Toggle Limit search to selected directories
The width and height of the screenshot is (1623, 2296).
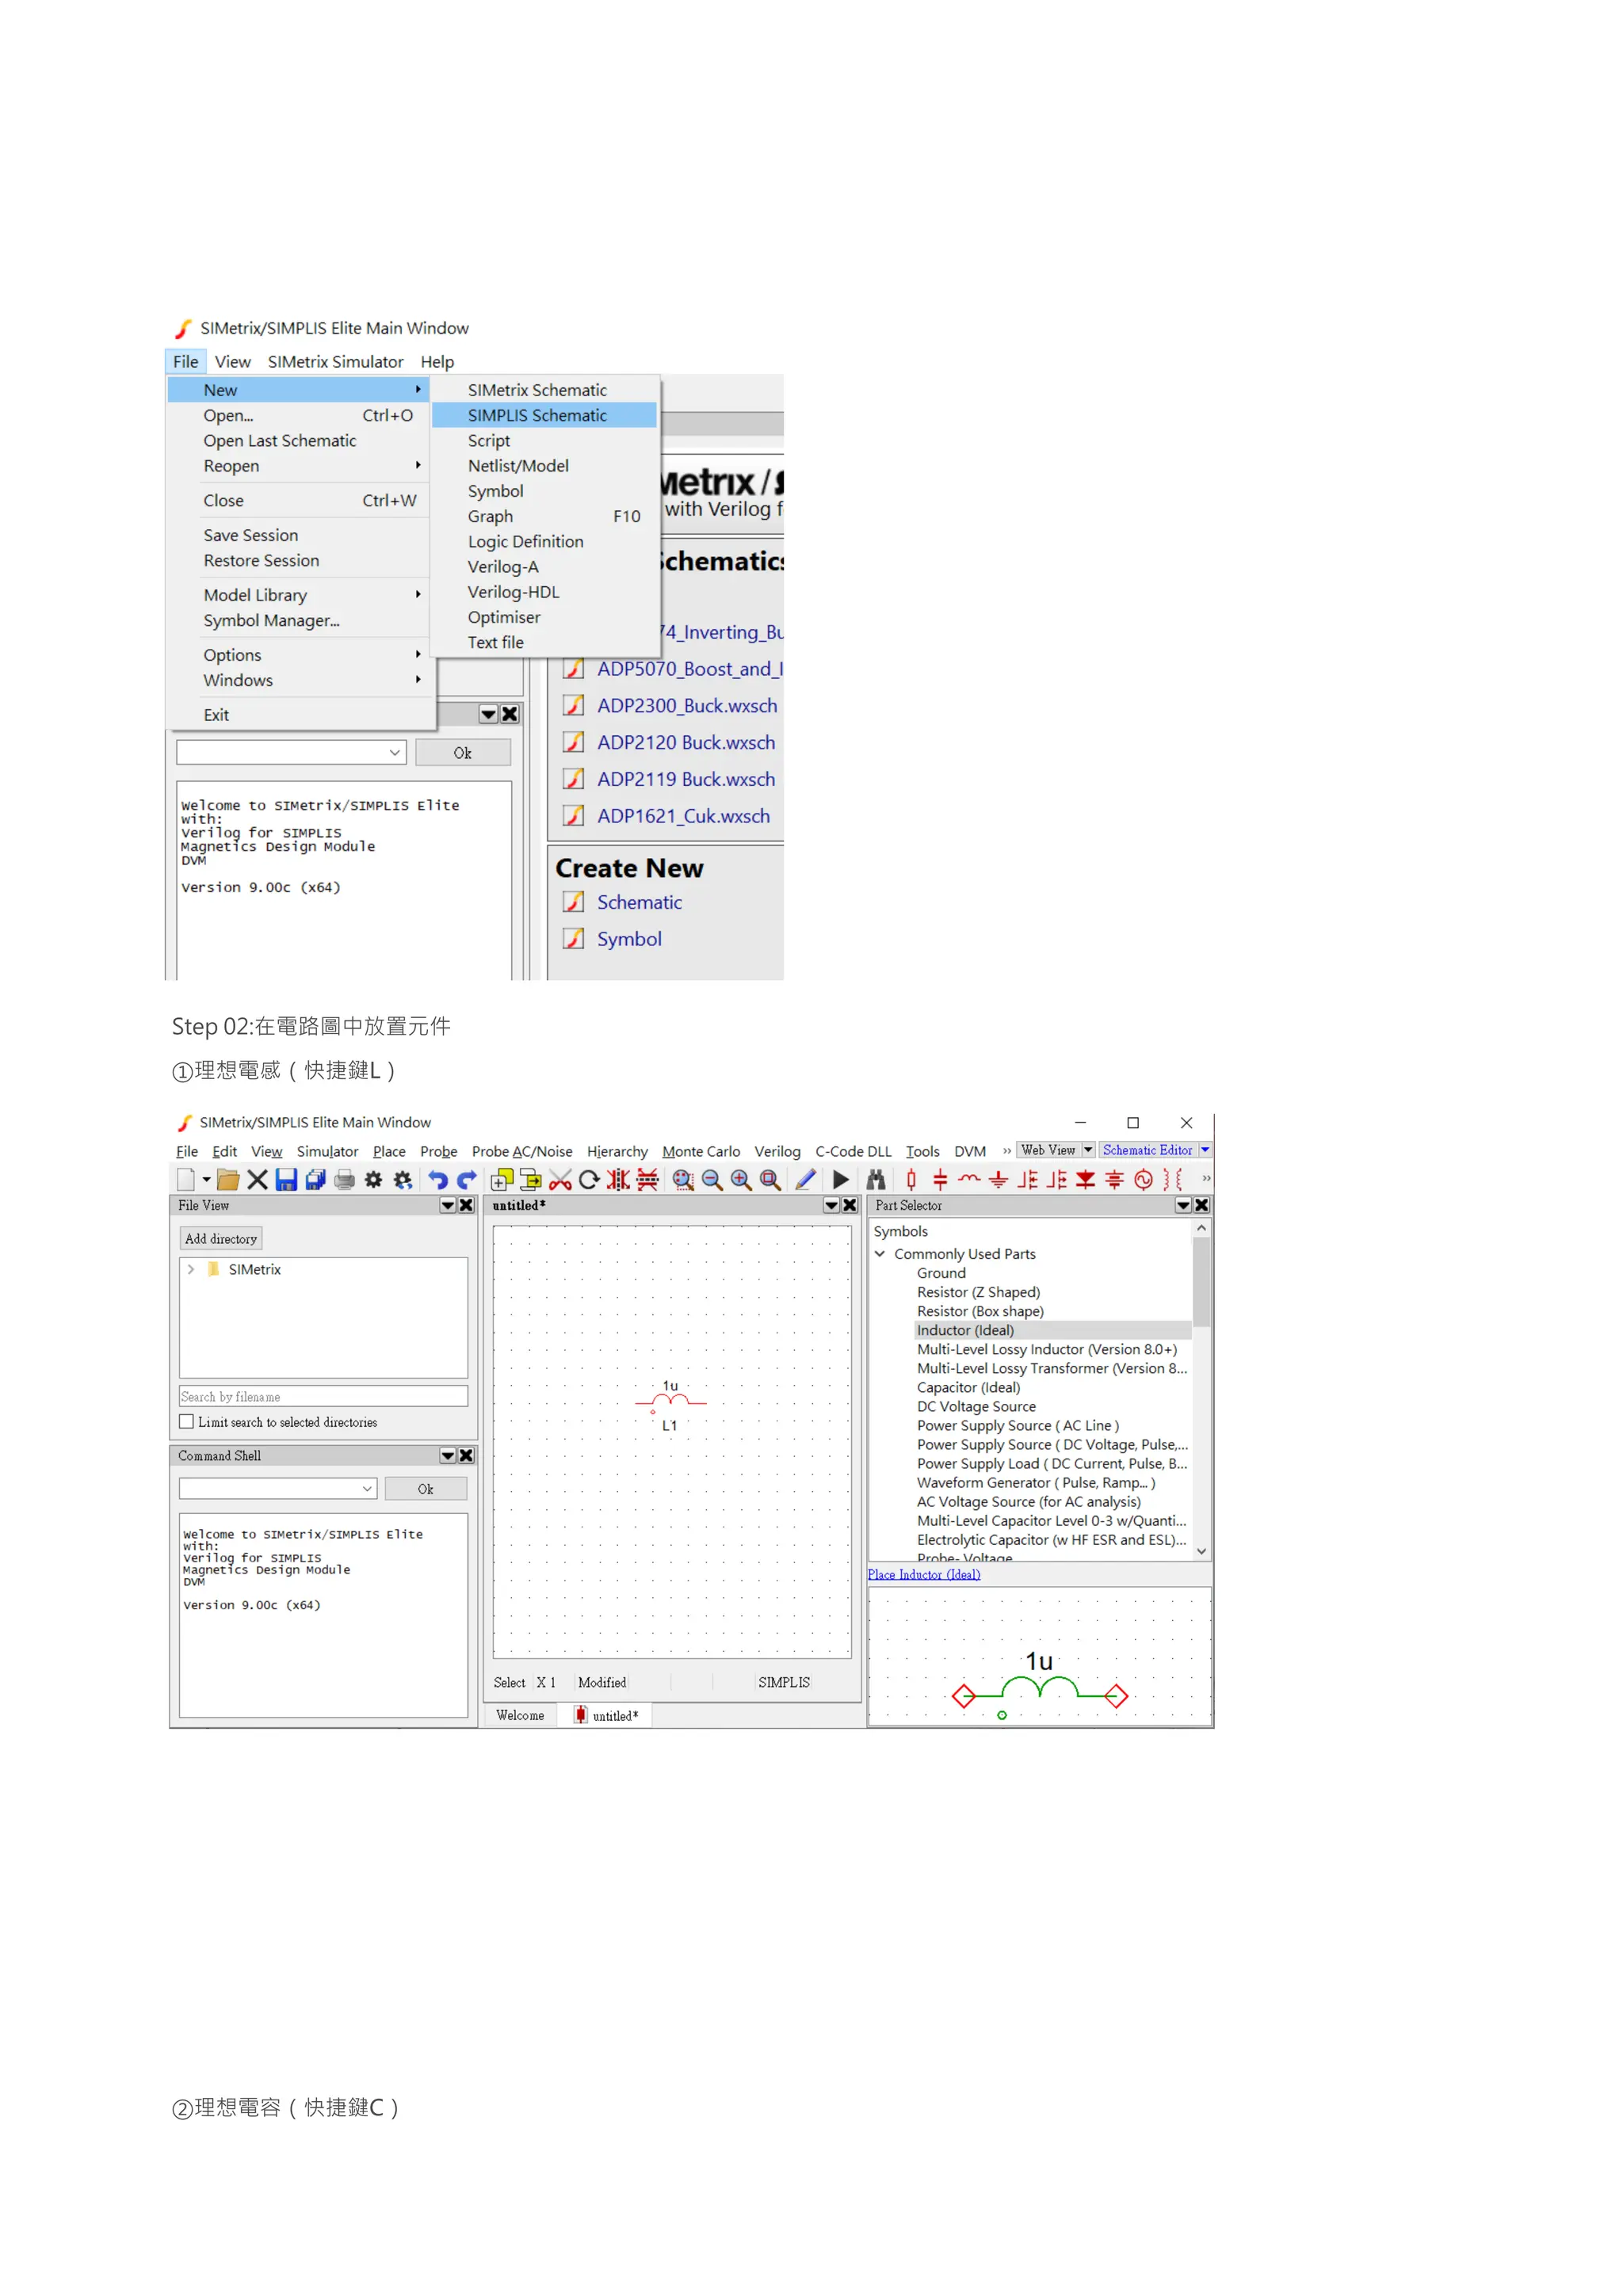click(187, 1422)
